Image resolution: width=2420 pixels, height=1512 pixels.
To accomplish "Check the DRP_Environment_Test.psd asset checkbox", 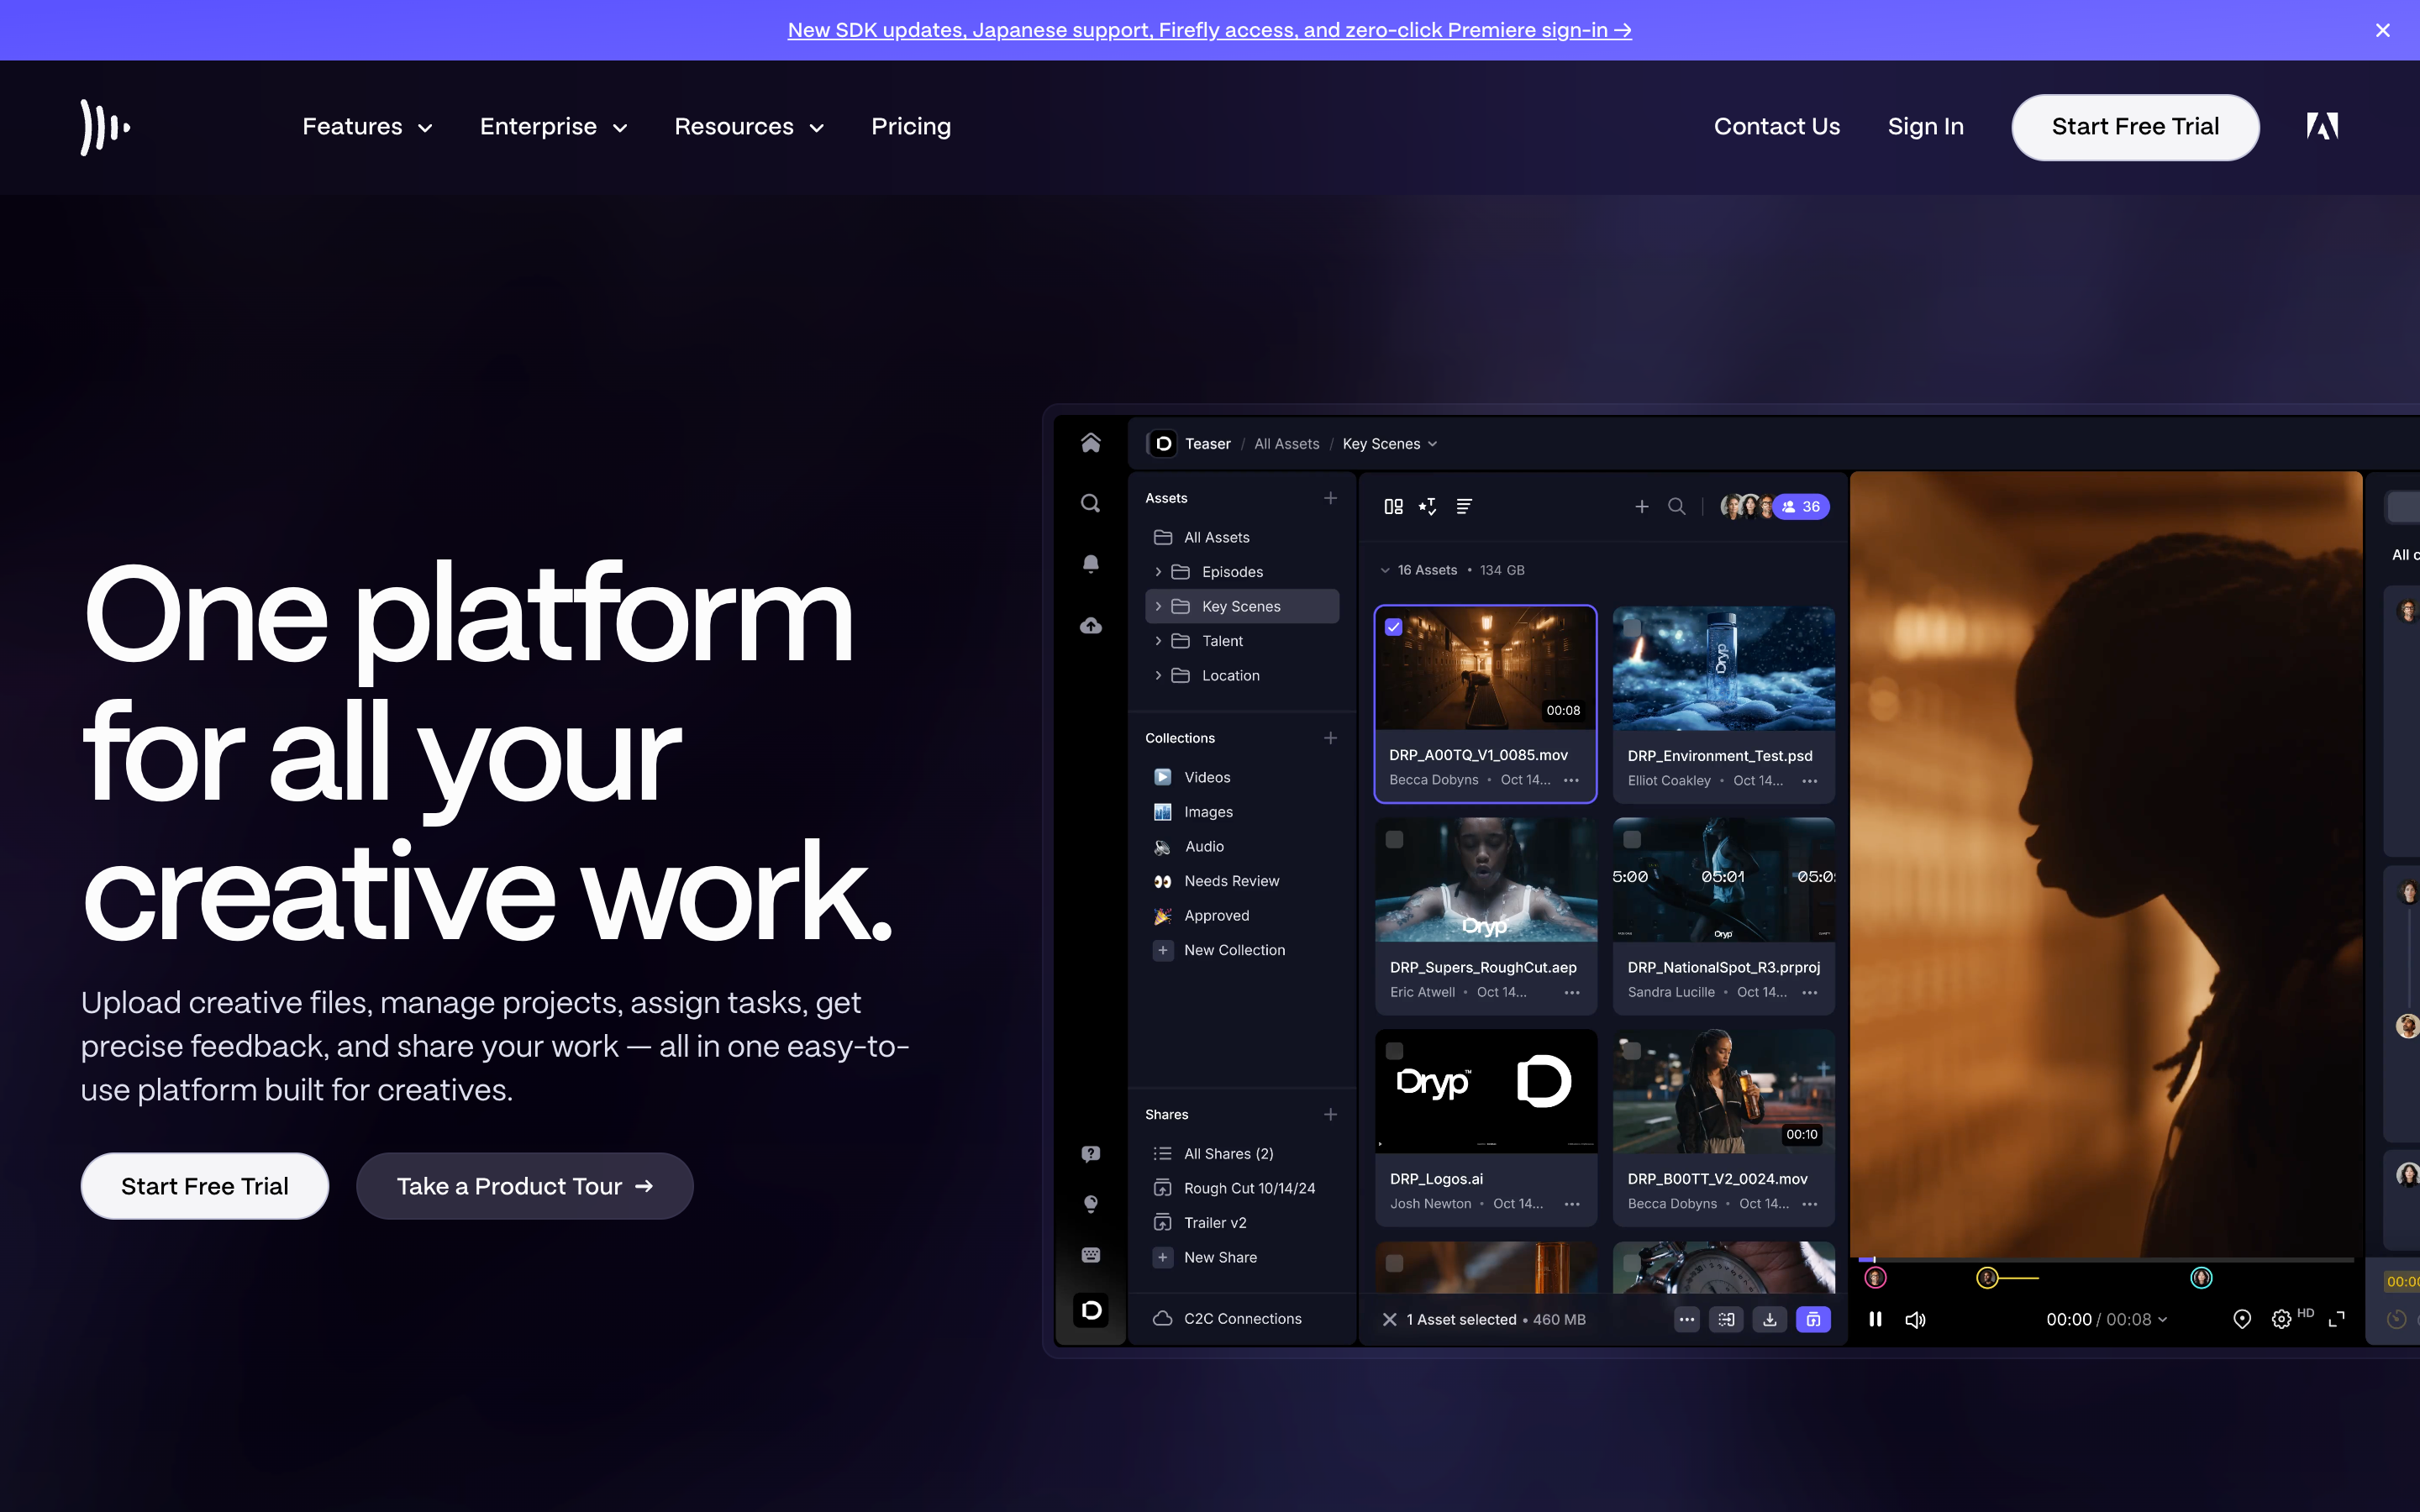I will (x=1632, y=627).
